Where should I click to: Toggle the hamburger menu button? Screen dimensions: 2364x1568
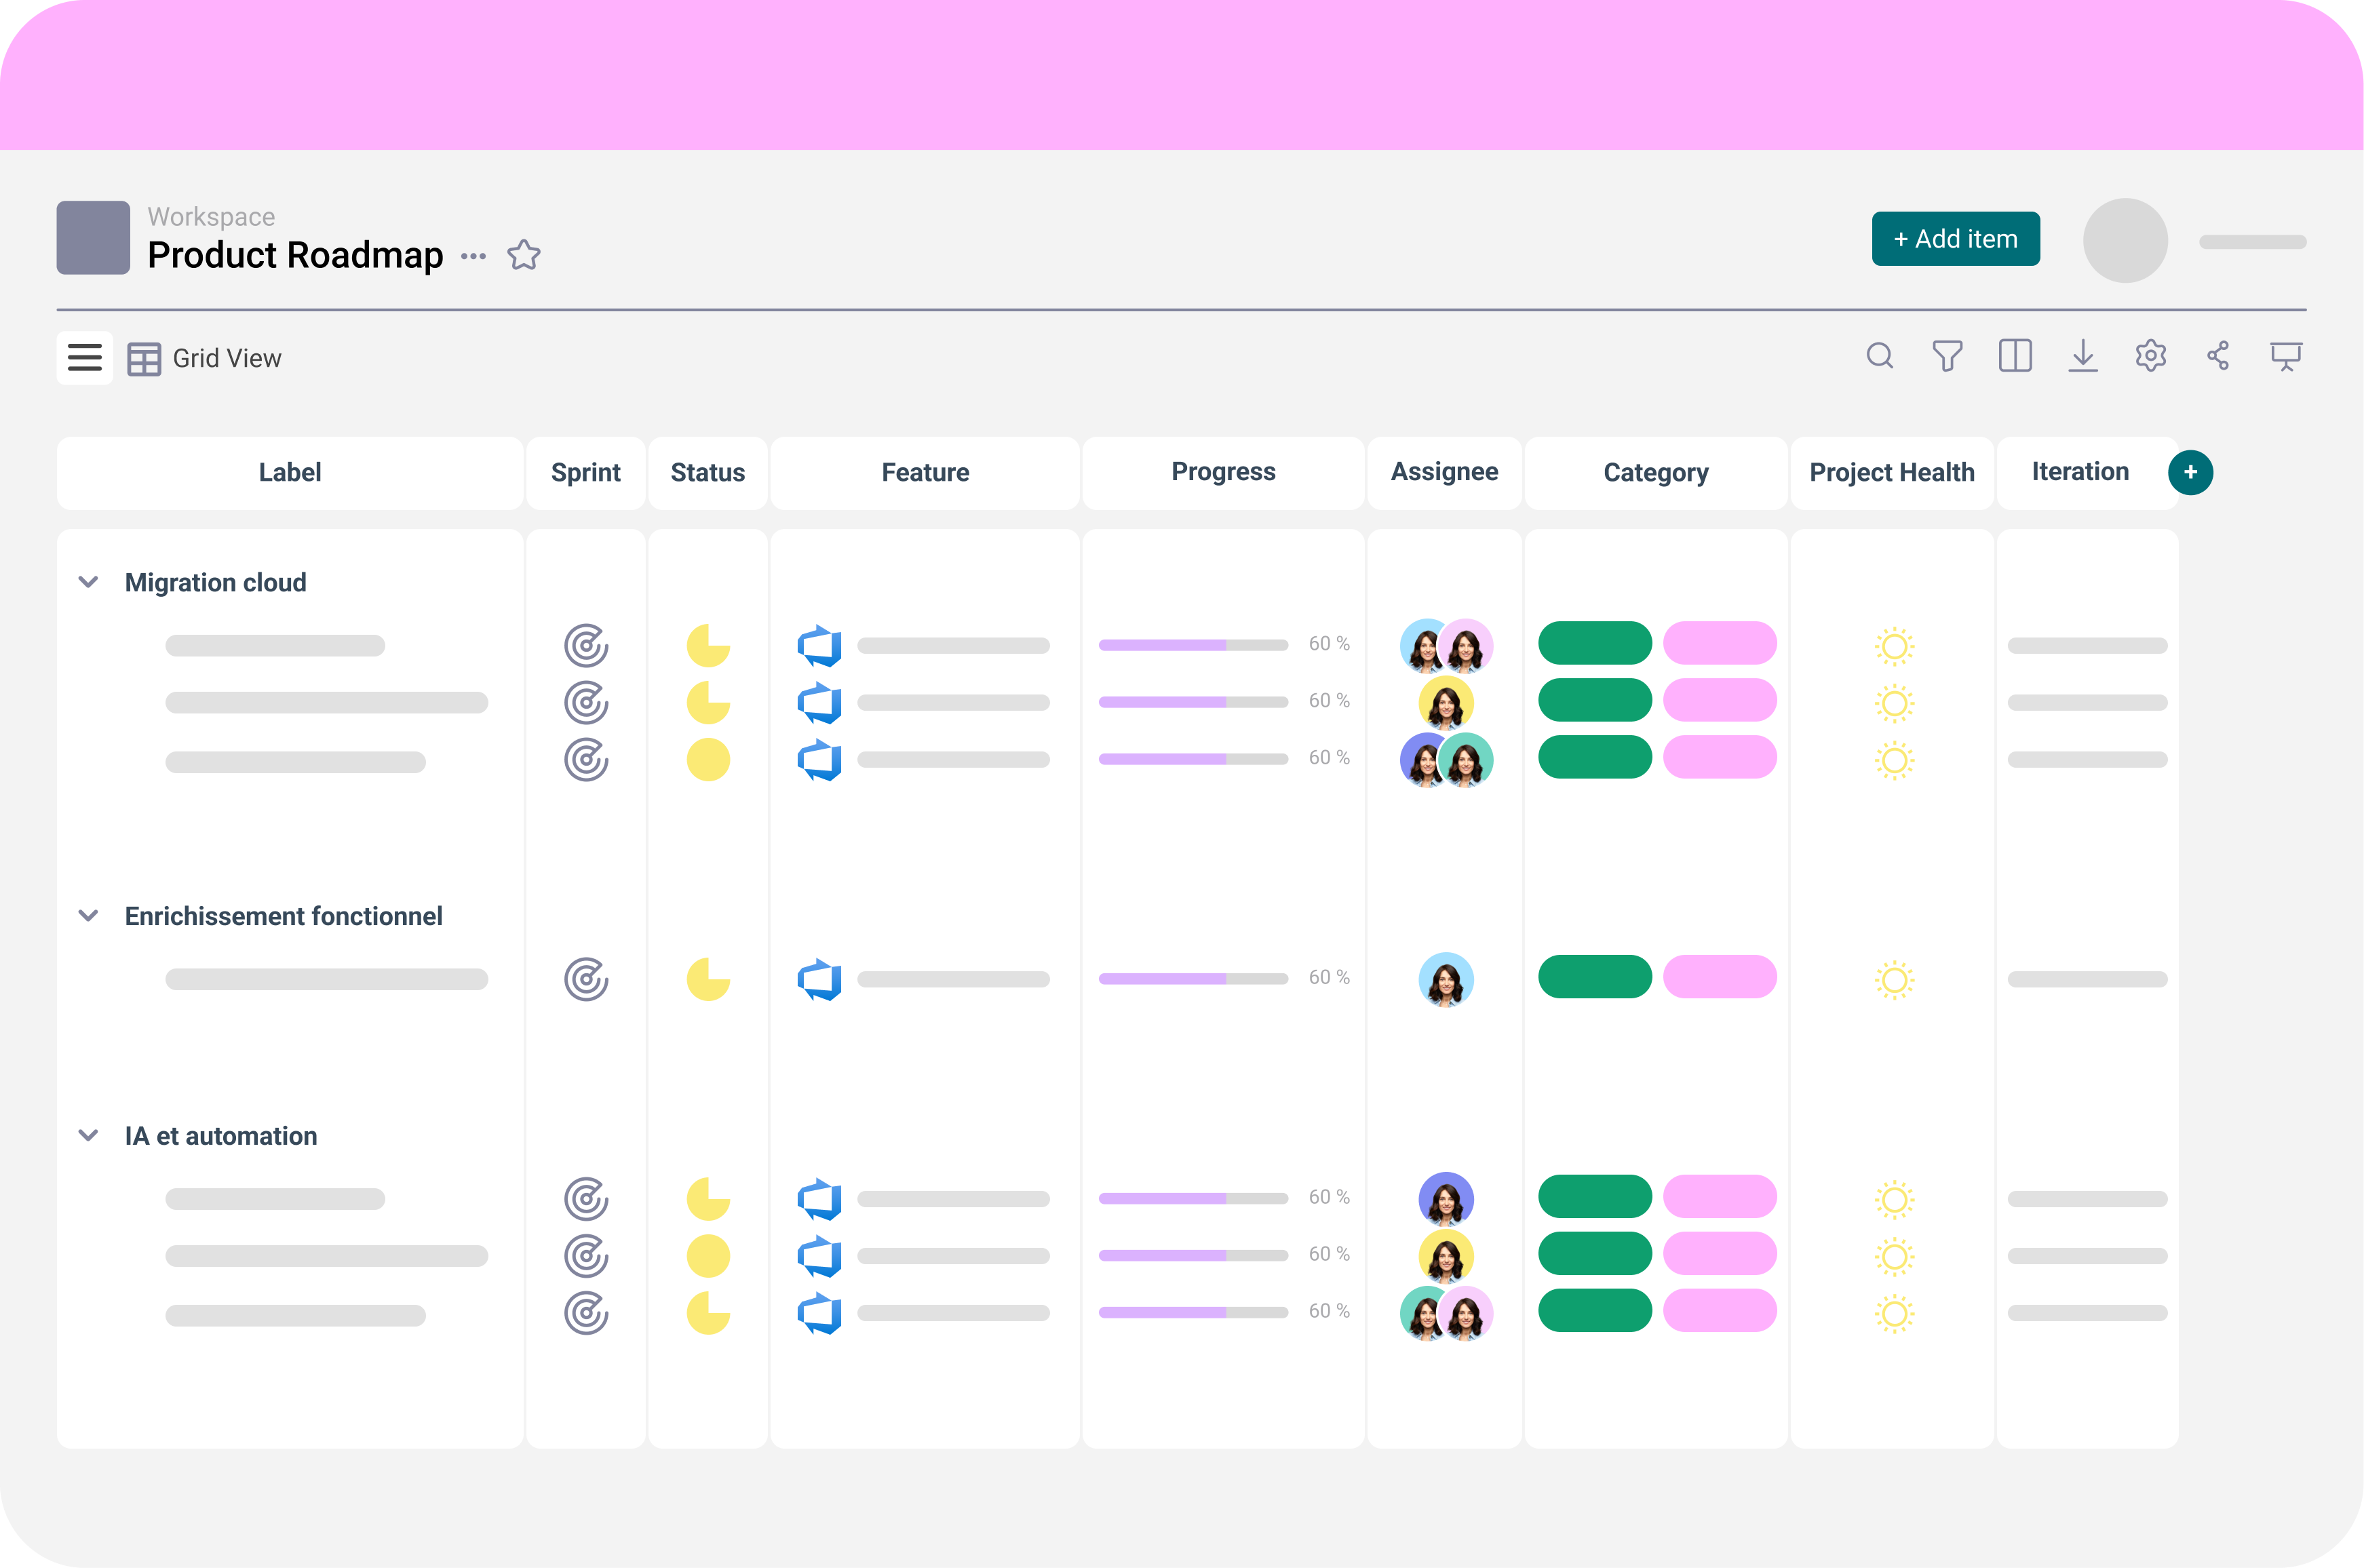85,358
